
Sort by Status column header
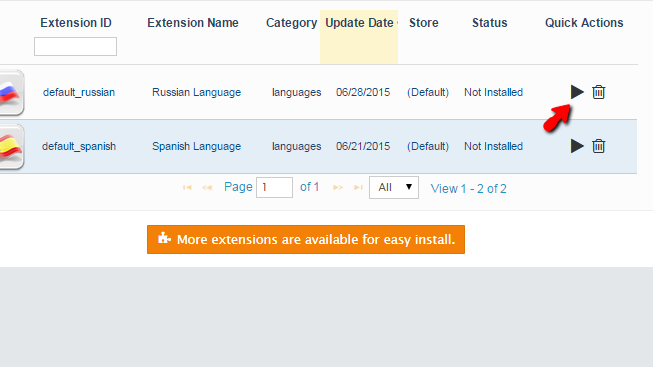coord(490,22)
